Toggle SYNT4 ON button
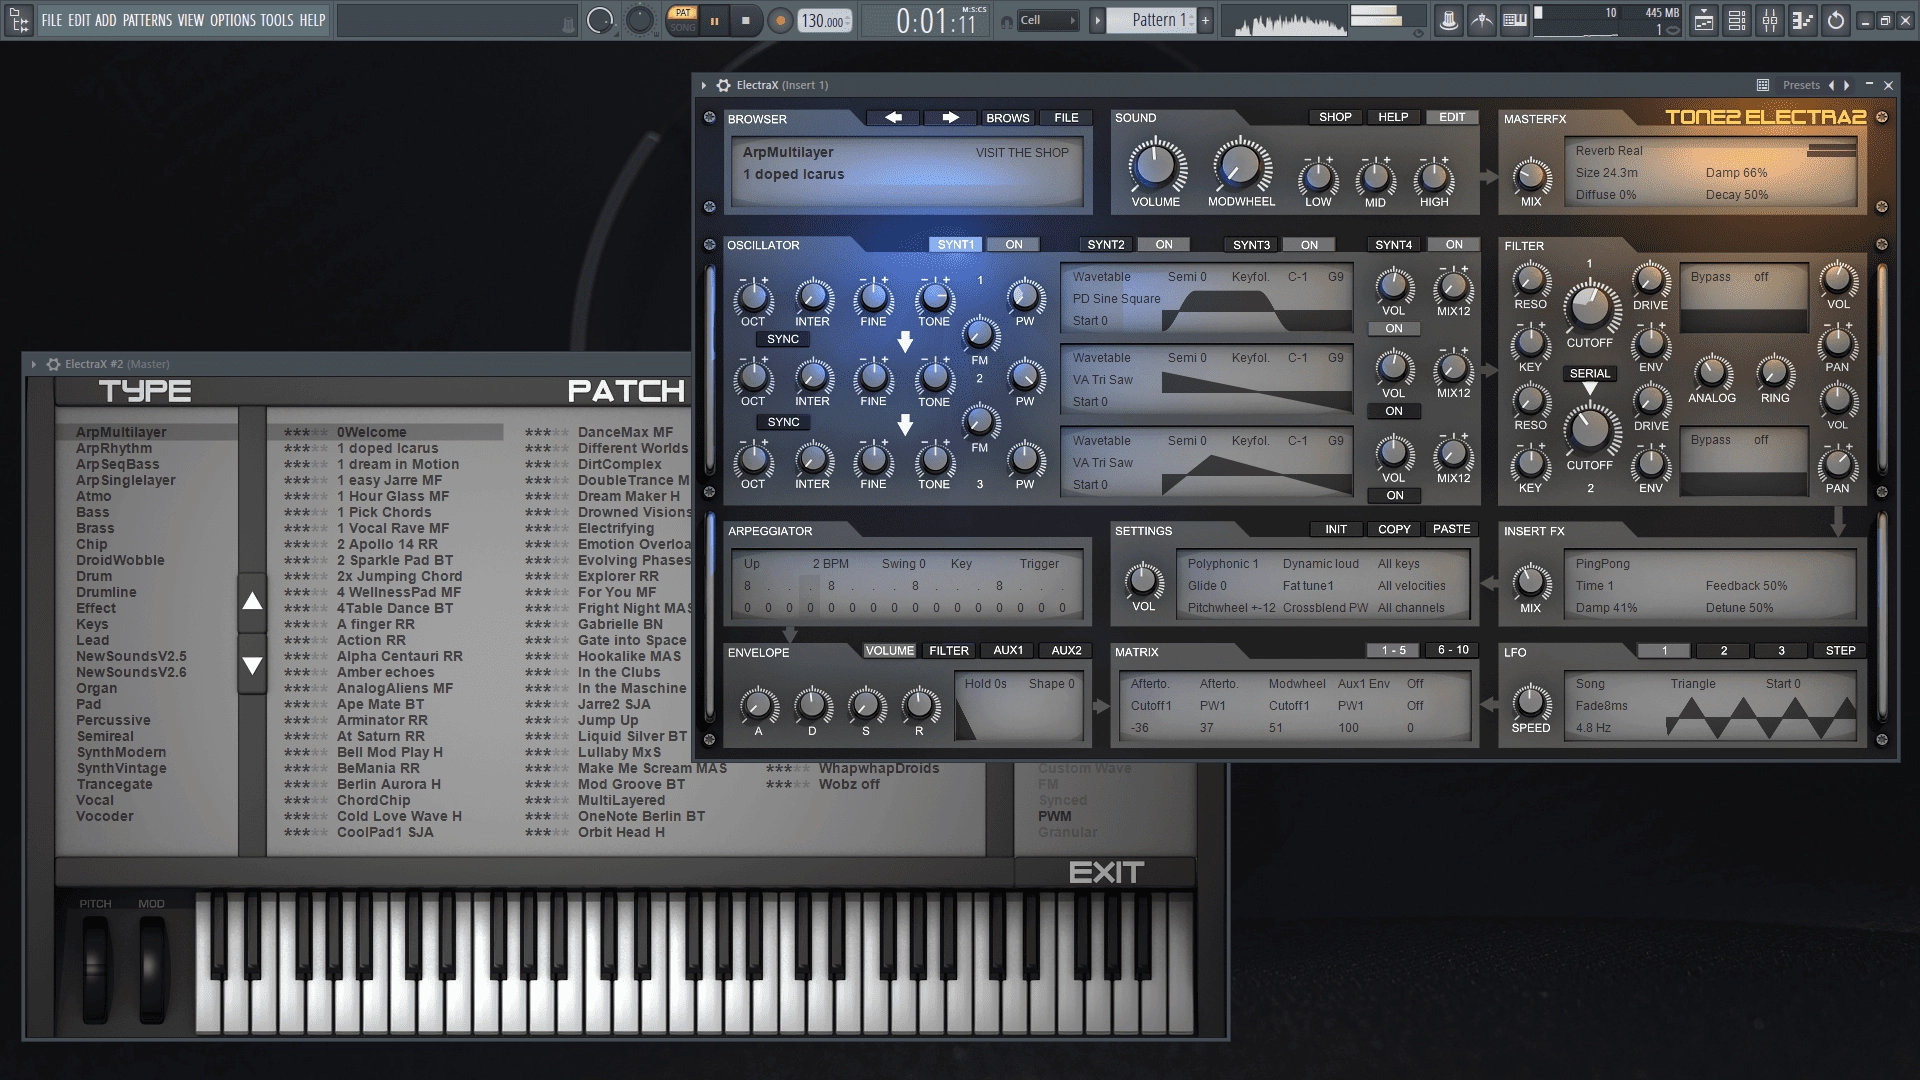 [x=1454, y=245]
